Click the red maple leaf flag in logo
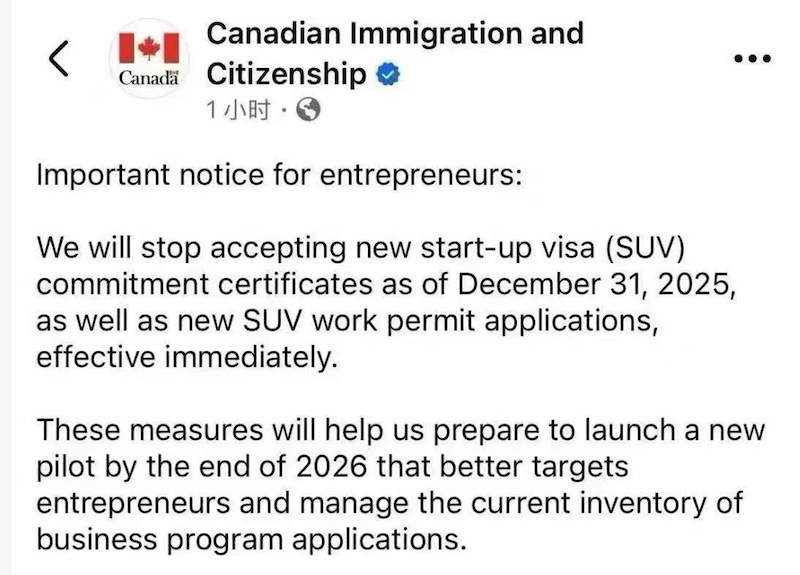 [148, 48]
